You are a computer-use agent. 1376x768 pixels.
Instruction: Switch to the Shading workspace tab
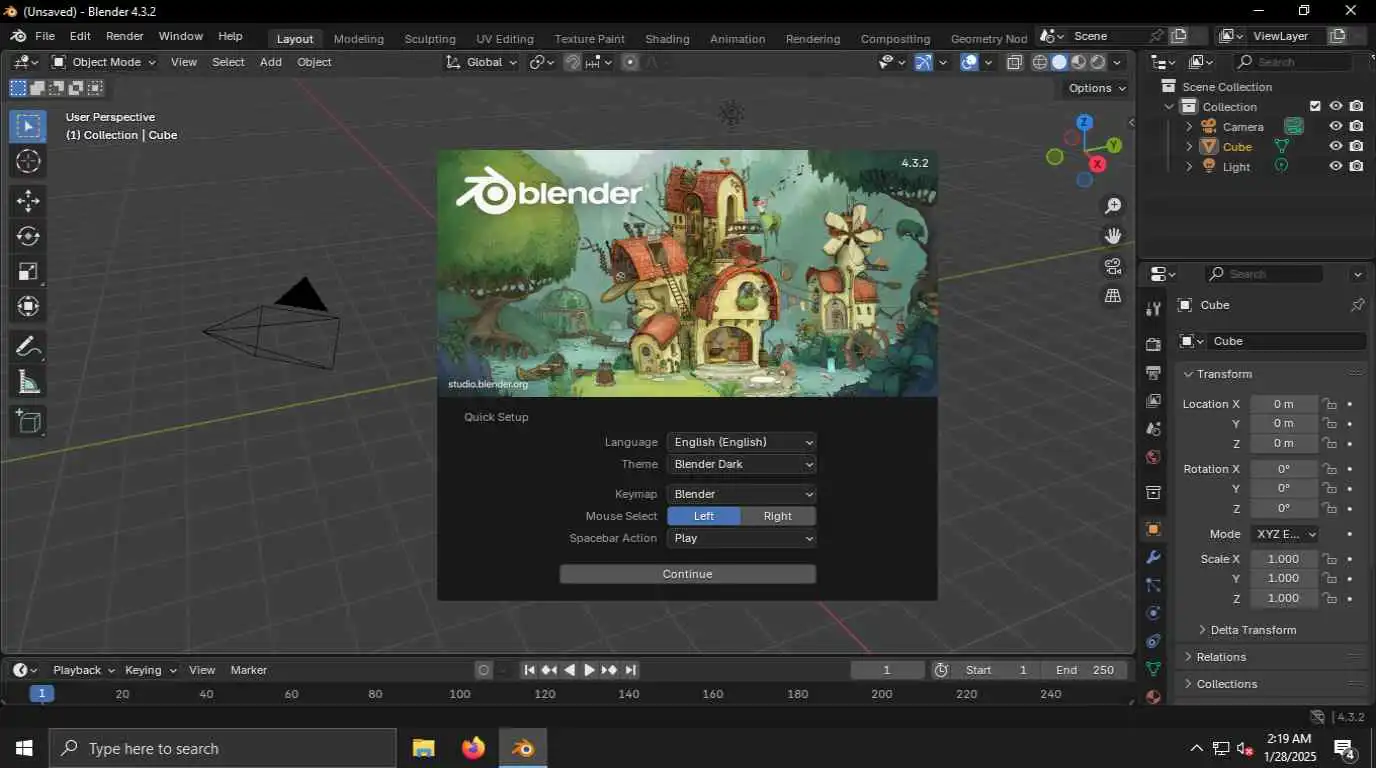point(667,39)
